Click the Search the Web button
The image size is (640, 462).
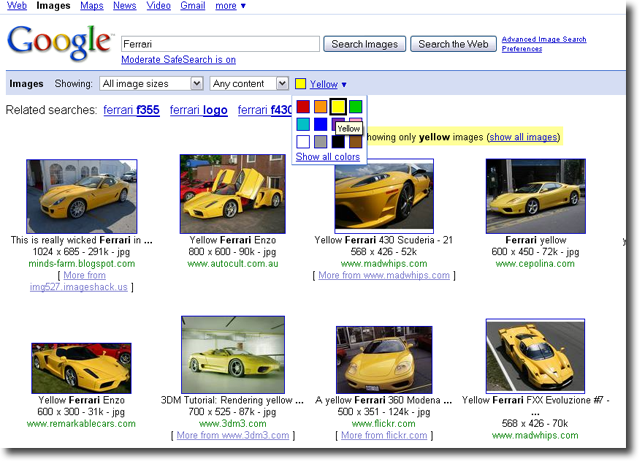[x=453, y=44]
